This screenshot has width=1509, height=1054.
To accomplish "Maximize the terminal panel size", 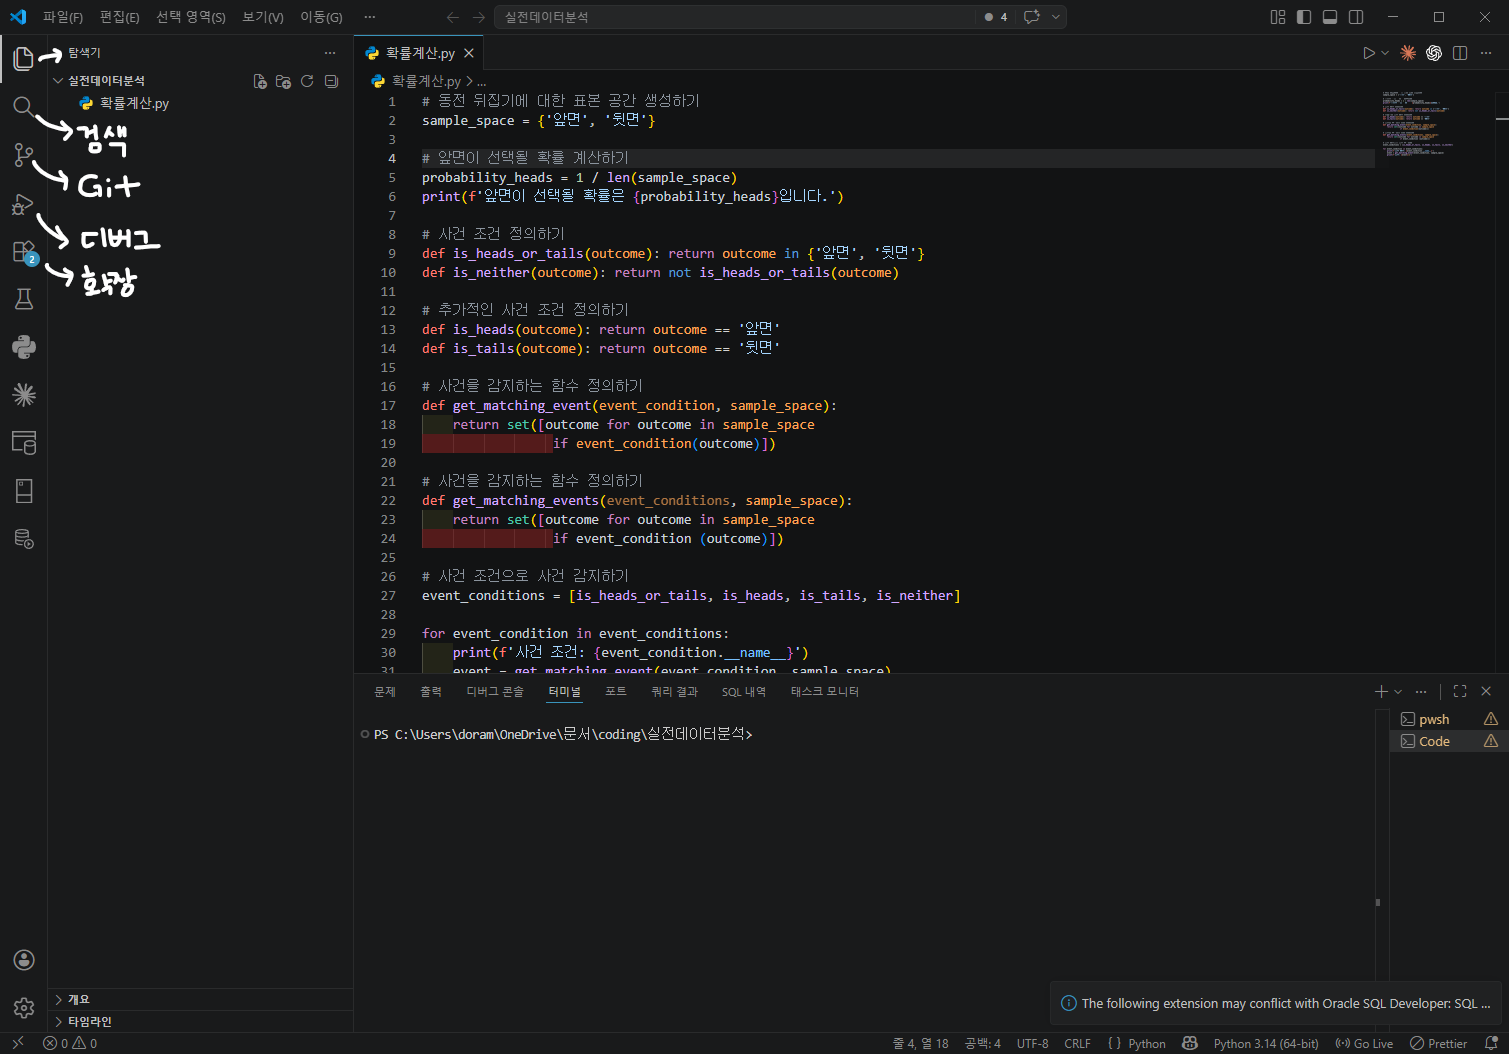I will (1460, 691).
